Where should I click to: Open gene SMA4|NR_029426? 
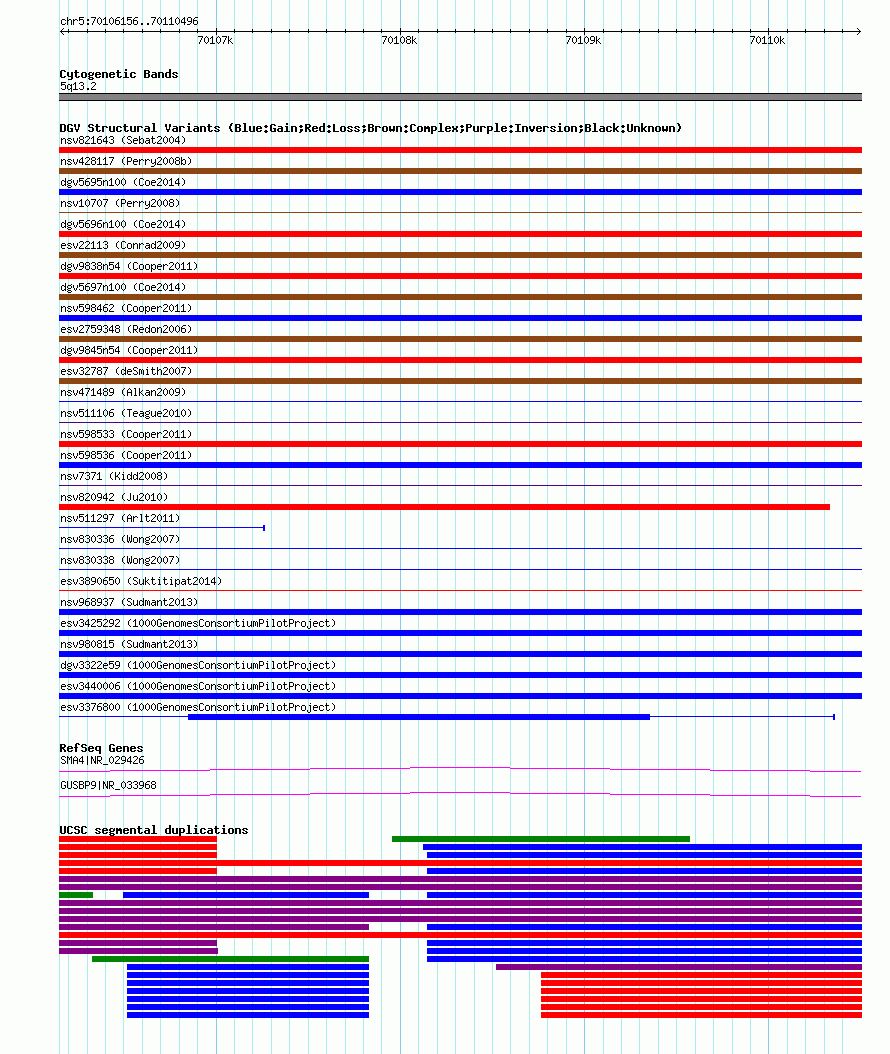(102, 761)
